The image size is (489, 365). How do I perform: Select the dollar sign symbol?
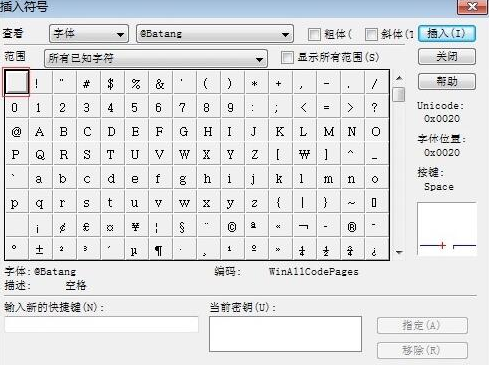coord(113,83)
